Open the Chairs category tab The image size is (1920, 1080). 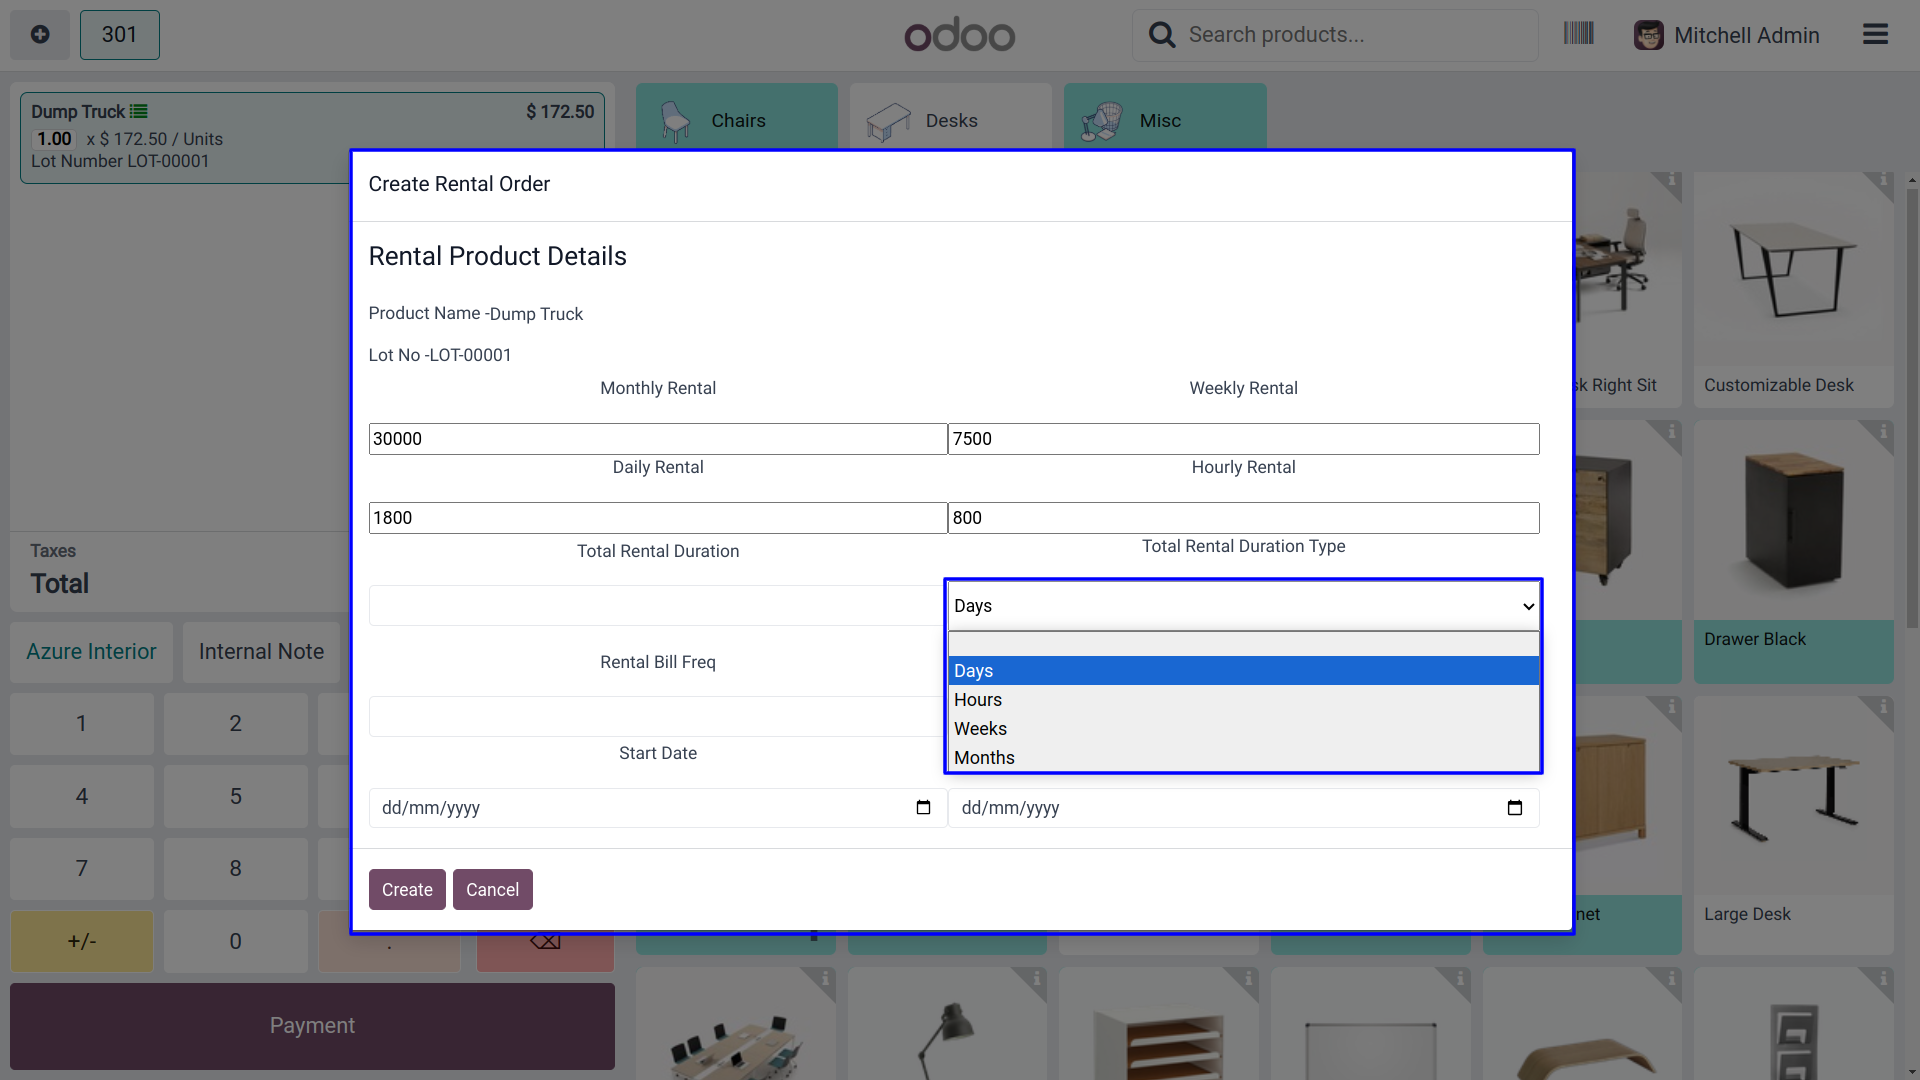coord(737,121)
